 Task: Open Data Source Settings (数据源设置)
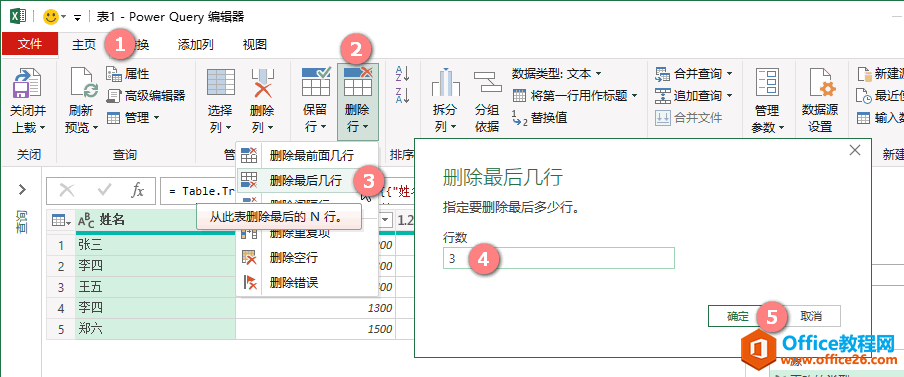tap(820, 101)
